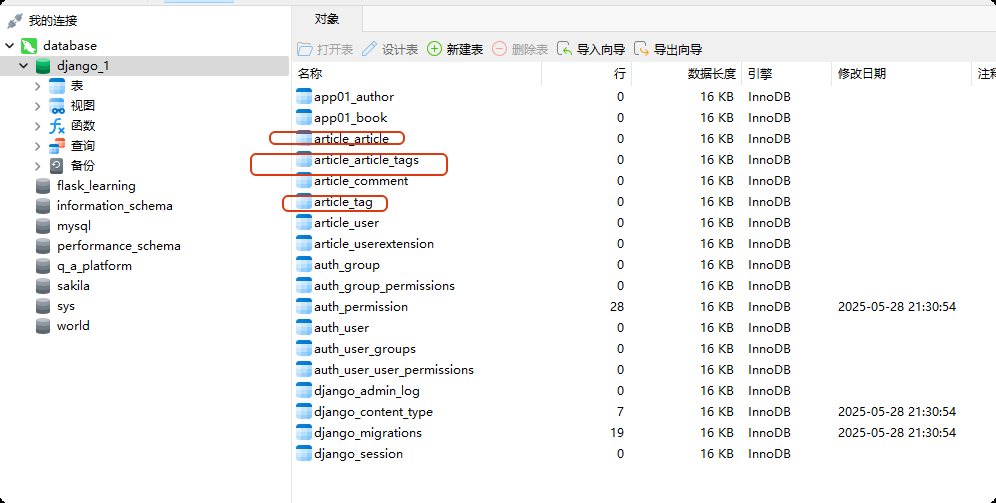Sort by the 引擎 engine column header
This screenshot has height=503, width=996.
click(x=786, y=74)
